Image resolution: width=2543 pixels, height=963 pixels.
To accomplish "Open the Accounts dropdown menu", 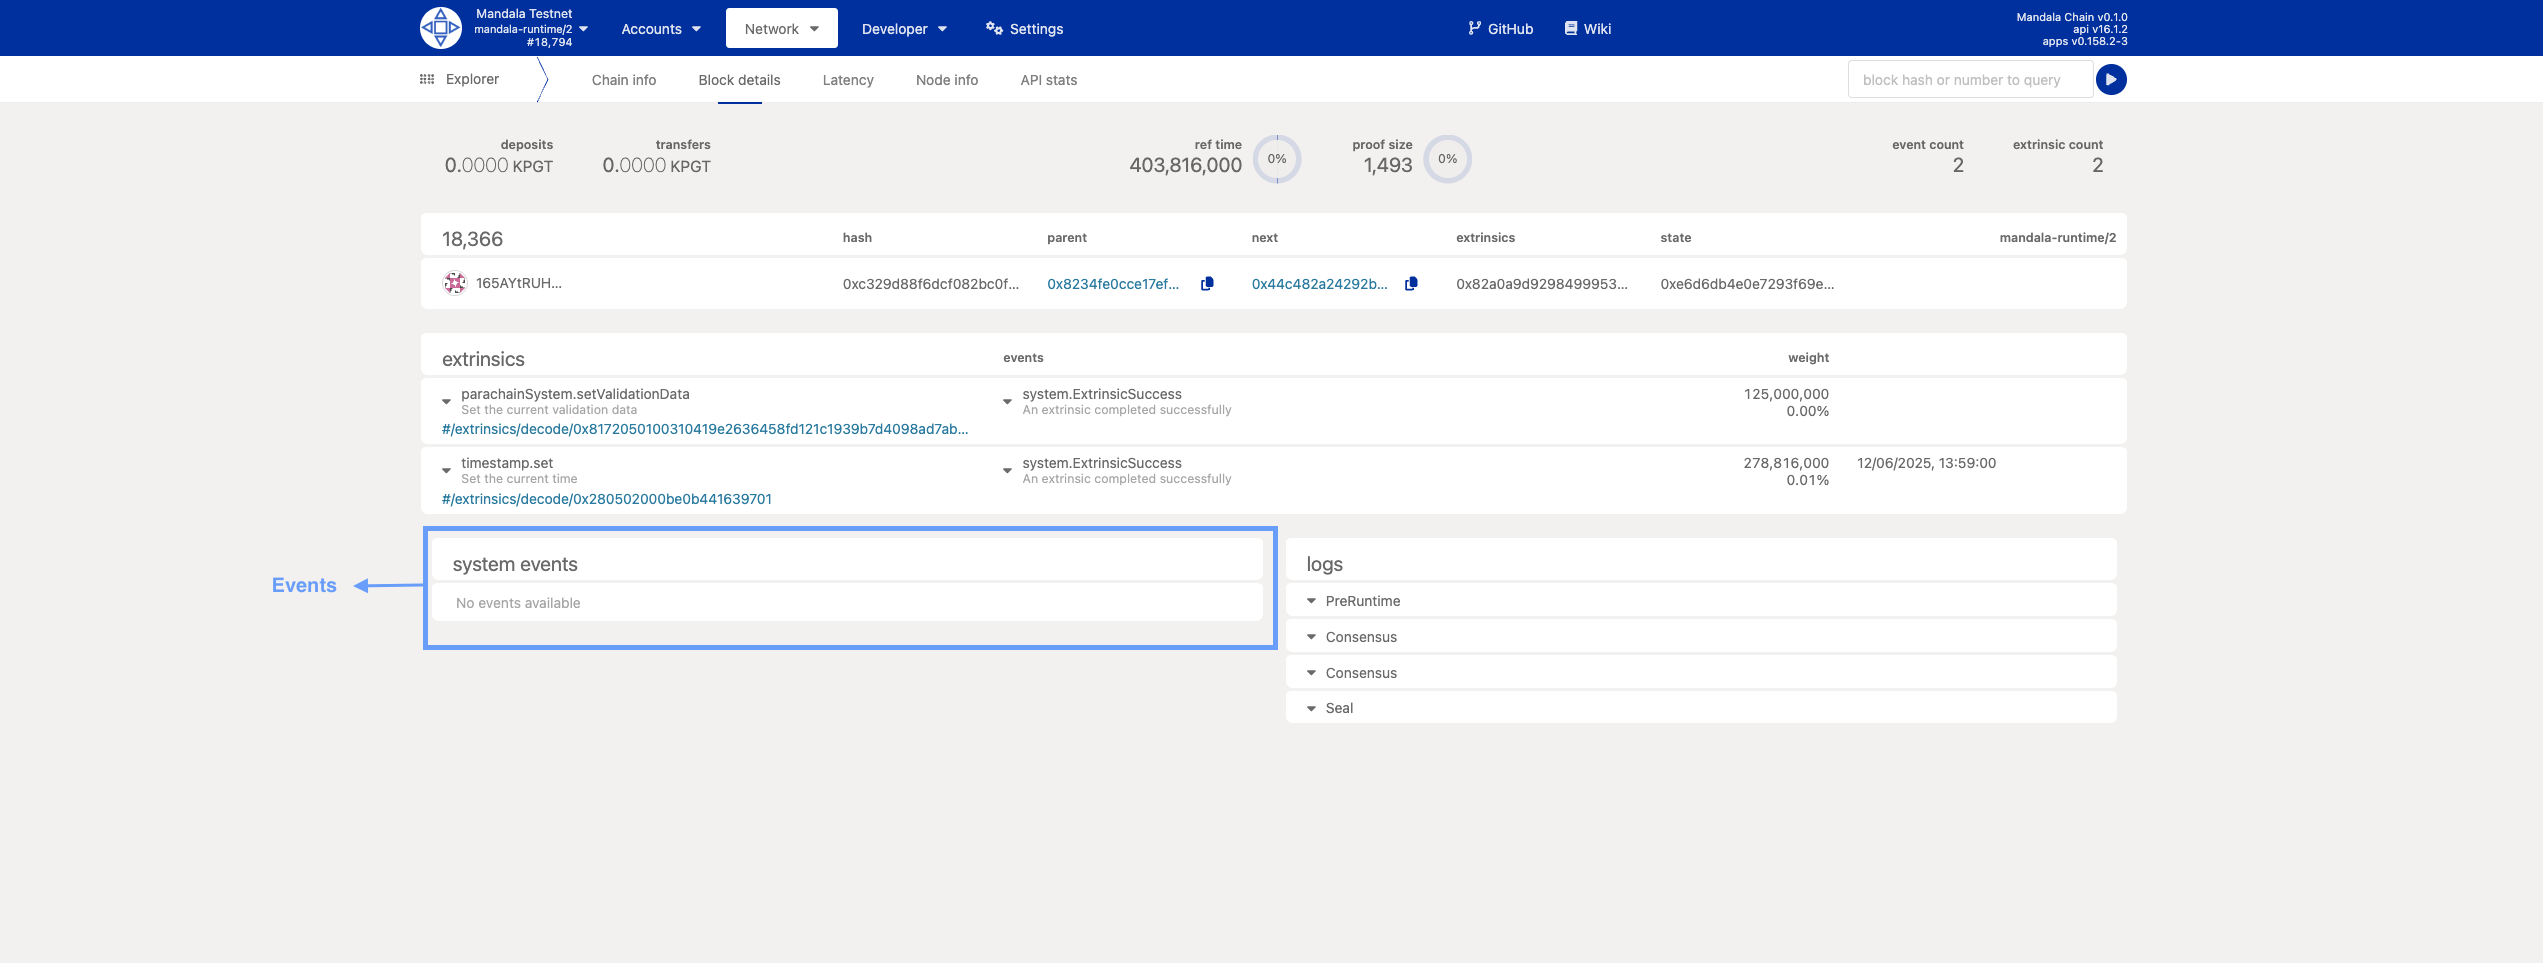I will pyautogui.click(x=661, y=28).
